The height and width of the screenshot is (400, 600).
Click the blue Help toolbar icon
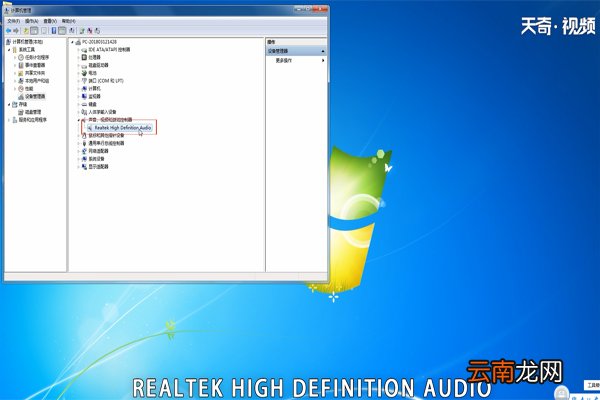(54, 31)
